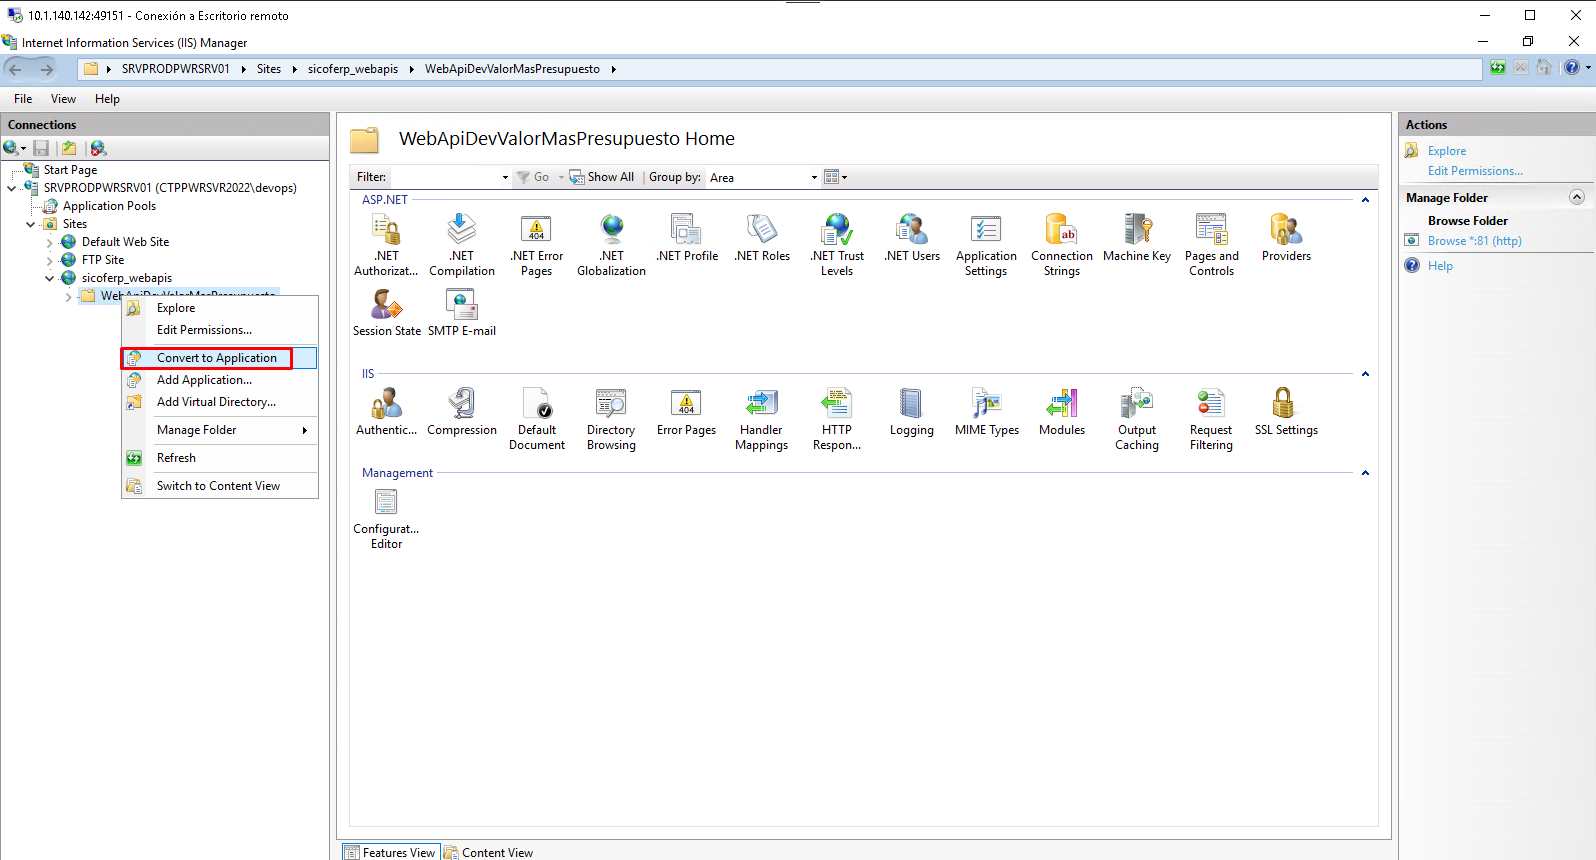1596x860 pixels.
Task: Click Show All in filter bar
Action: [x=602, y=177]
